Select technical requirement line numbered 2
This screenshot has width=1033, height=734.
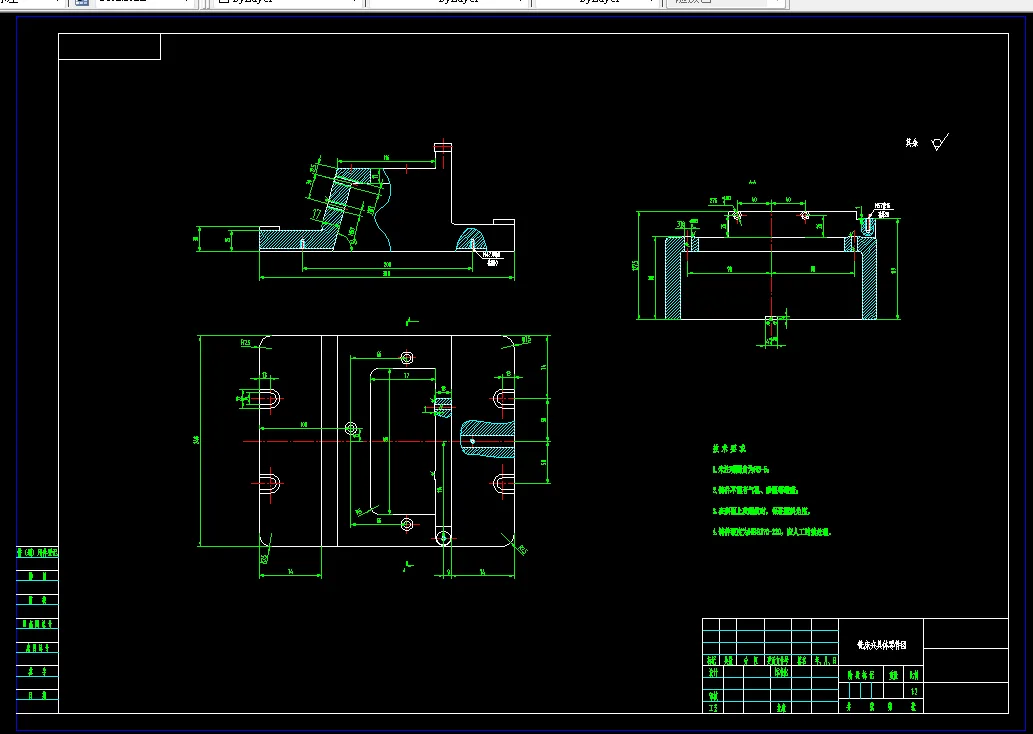coord(755,490)
